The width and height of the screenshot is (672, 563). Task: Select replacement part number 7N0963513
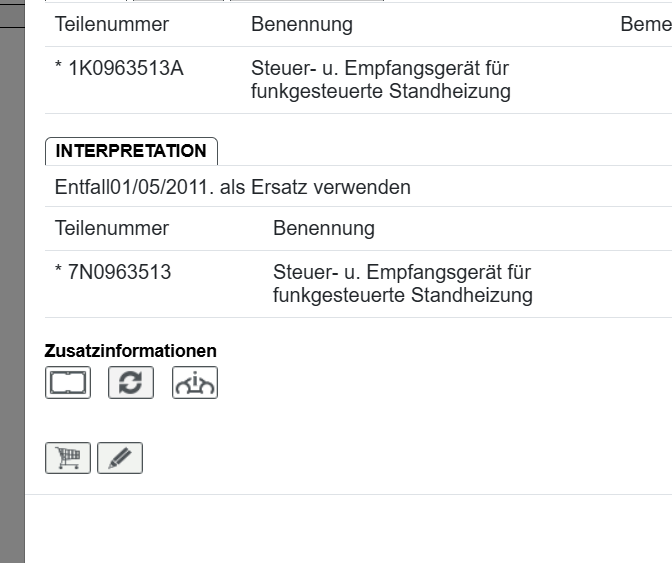119,272
